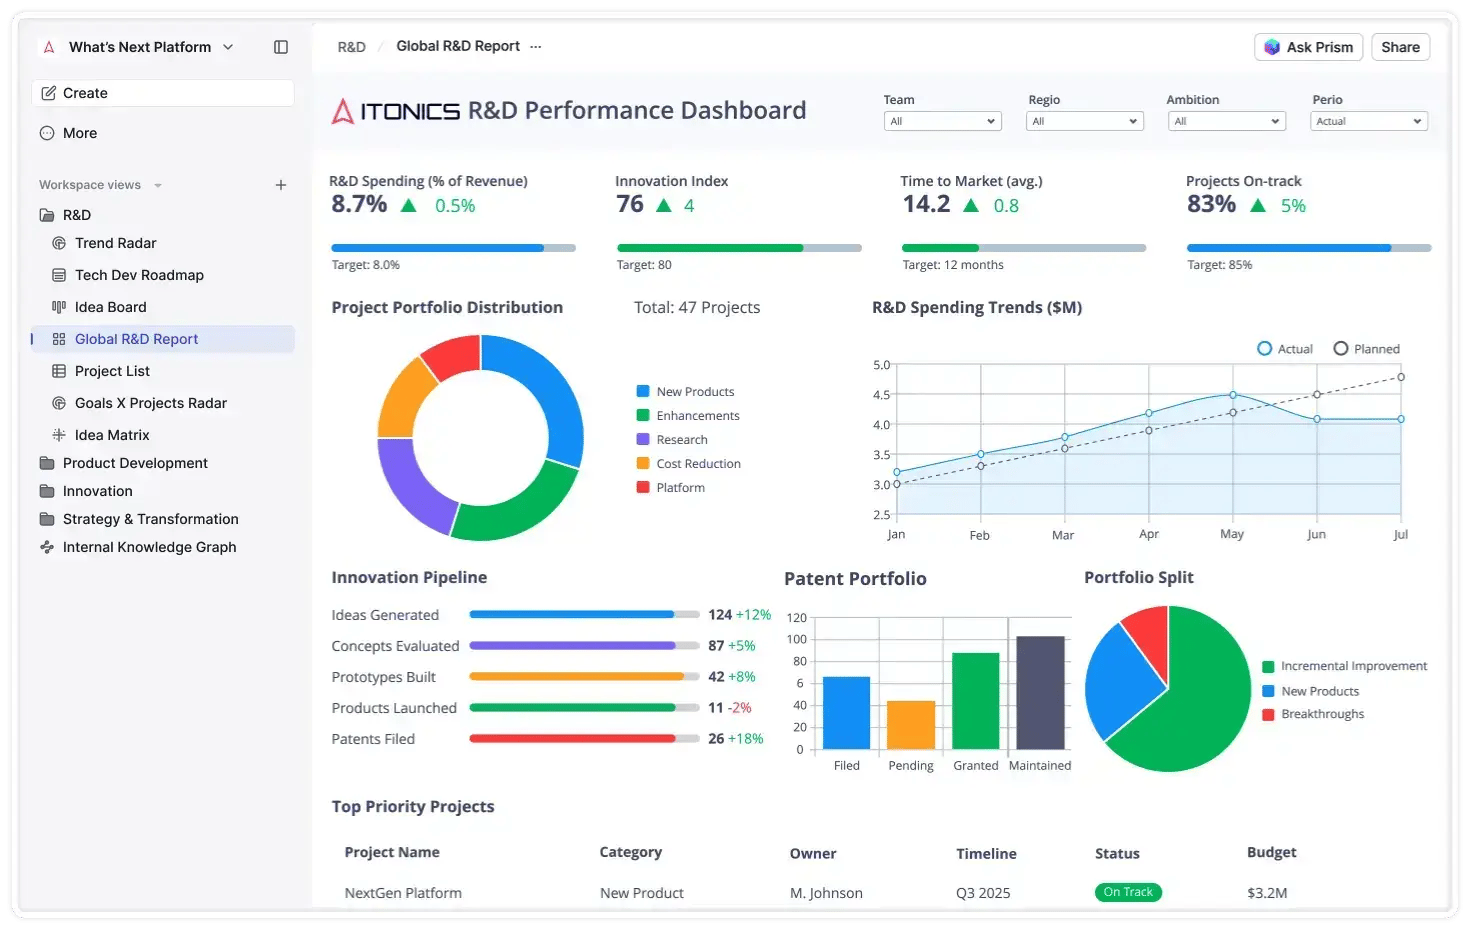Expand the What's Next Platform workspace switcher
The width and height of the screenshot is (1470, 930).
click(x=228, y=47)
